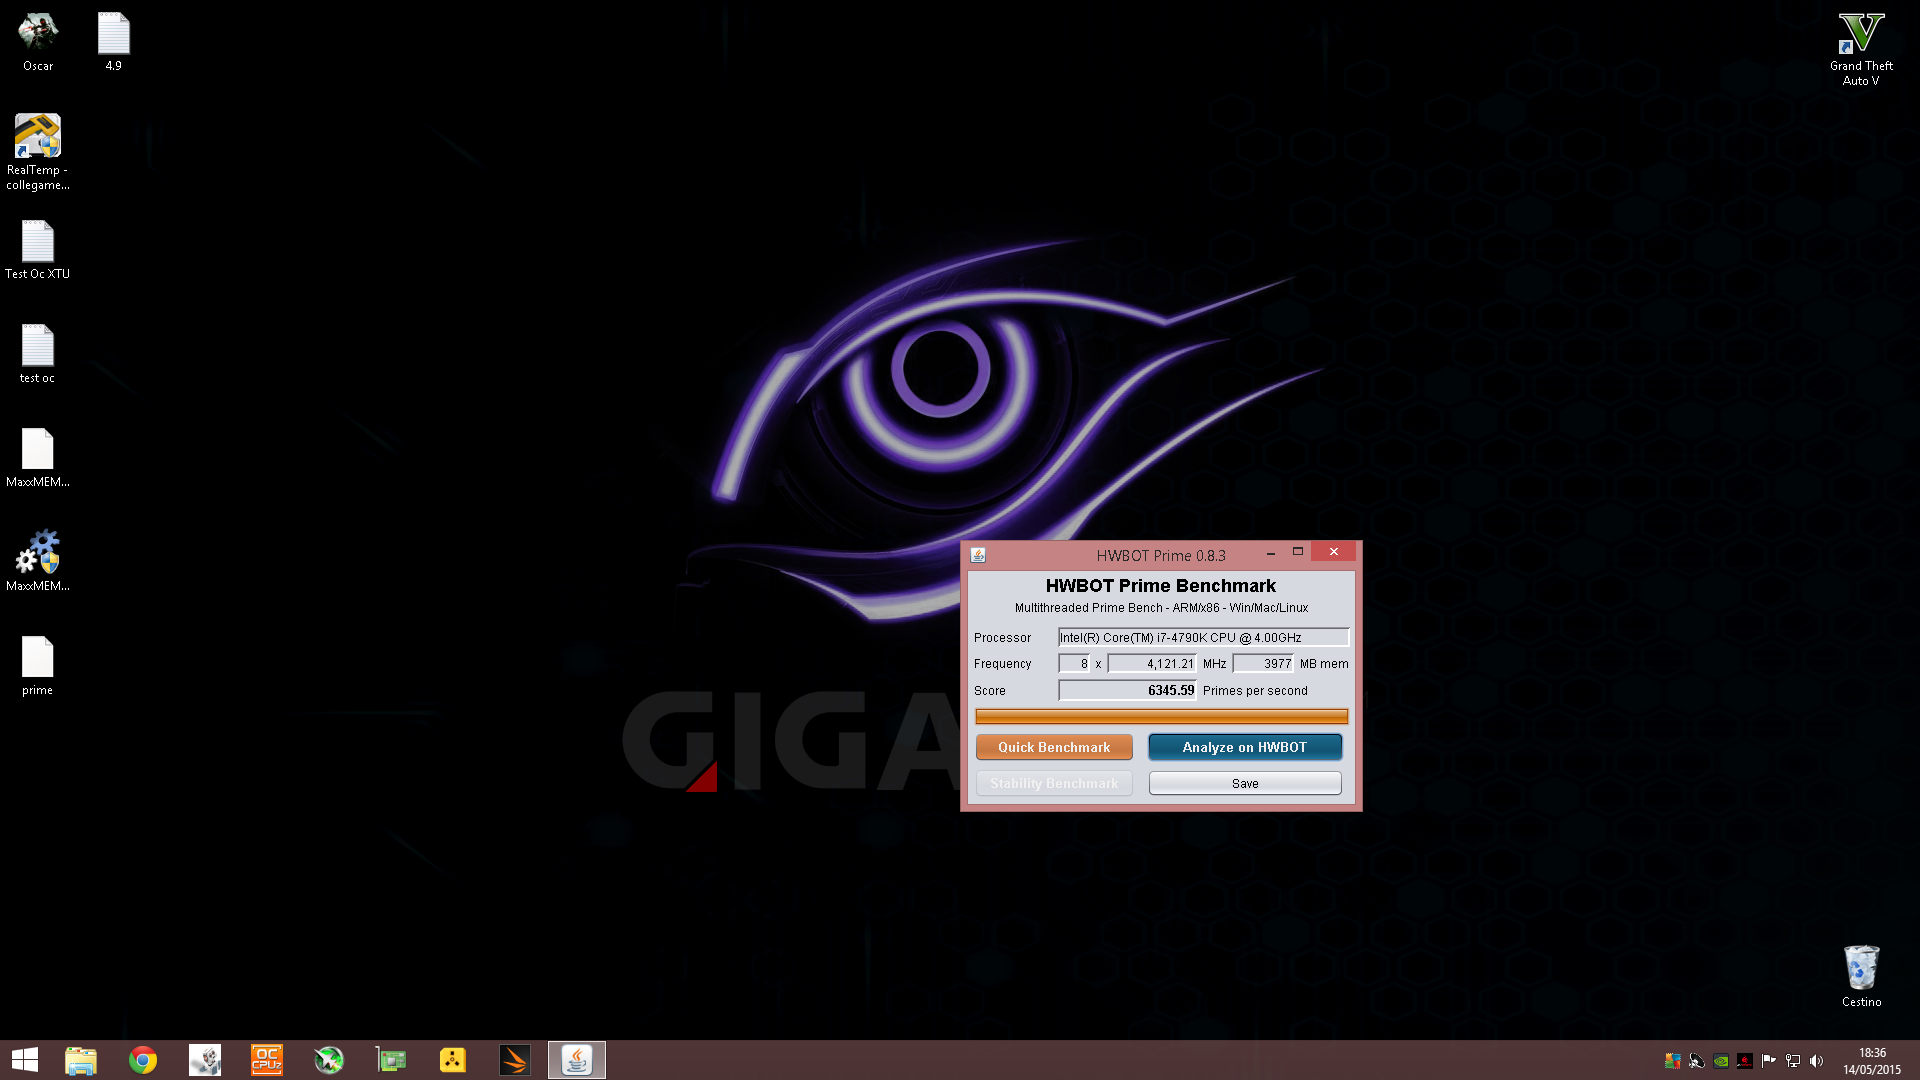Click the CPU core count field
The width and height of the screenshot is (1920, 1080).
pos(1074,663)
